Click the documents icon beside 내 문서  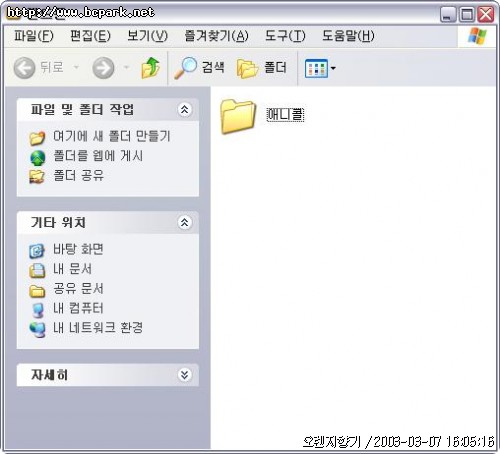point(37,270)
